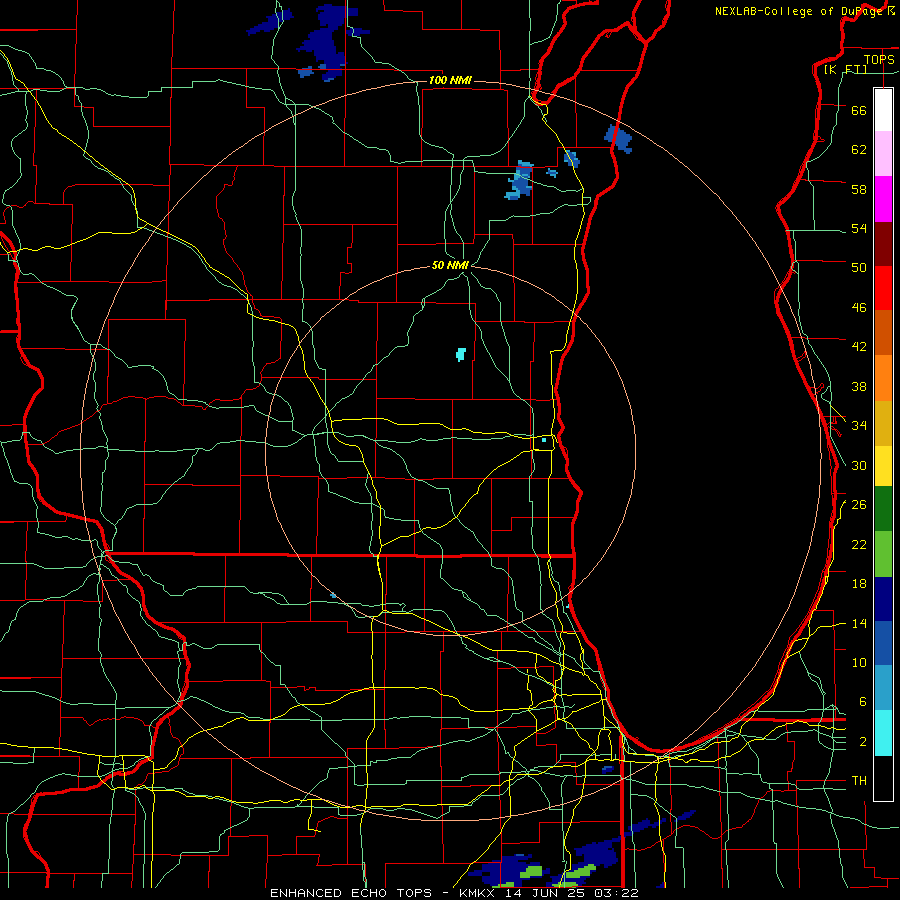Click the cyan swatch at legend bottom
This screenshot has height=900, width=900.
pos(883,733)
